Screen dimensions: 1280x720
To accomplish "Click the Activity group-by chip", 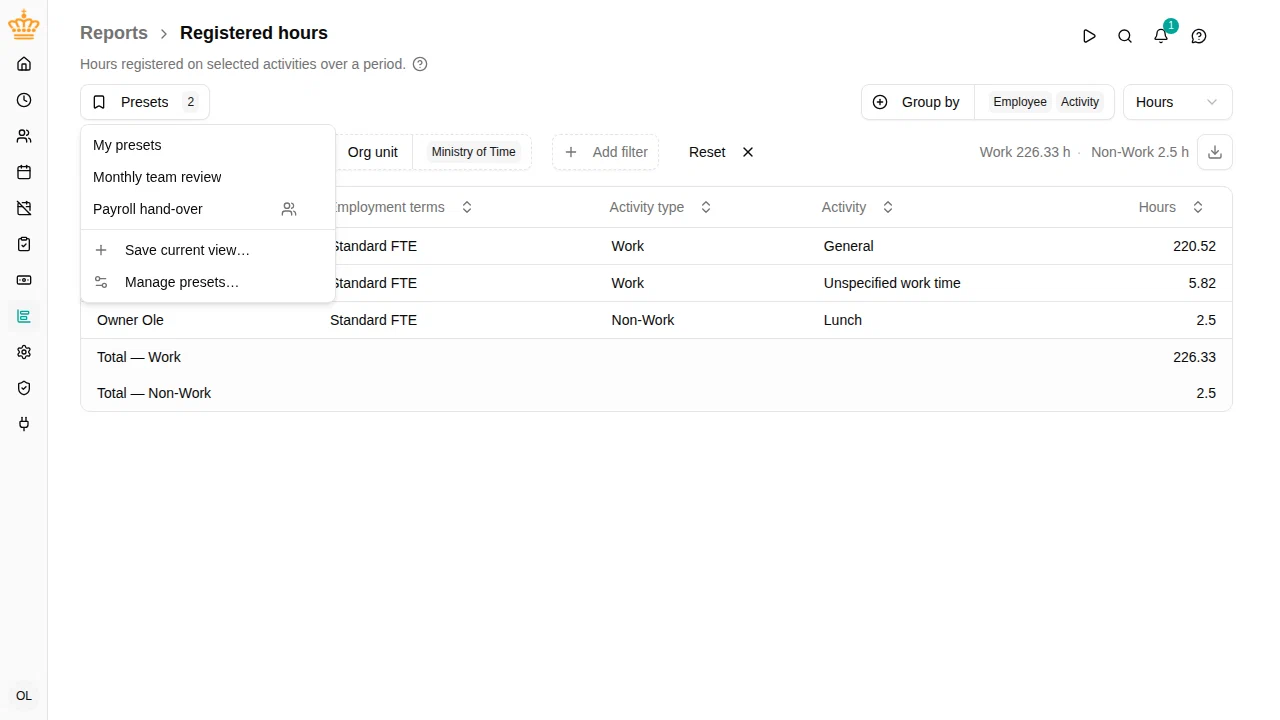I will pyautogui.click(x=1080, y=102).
